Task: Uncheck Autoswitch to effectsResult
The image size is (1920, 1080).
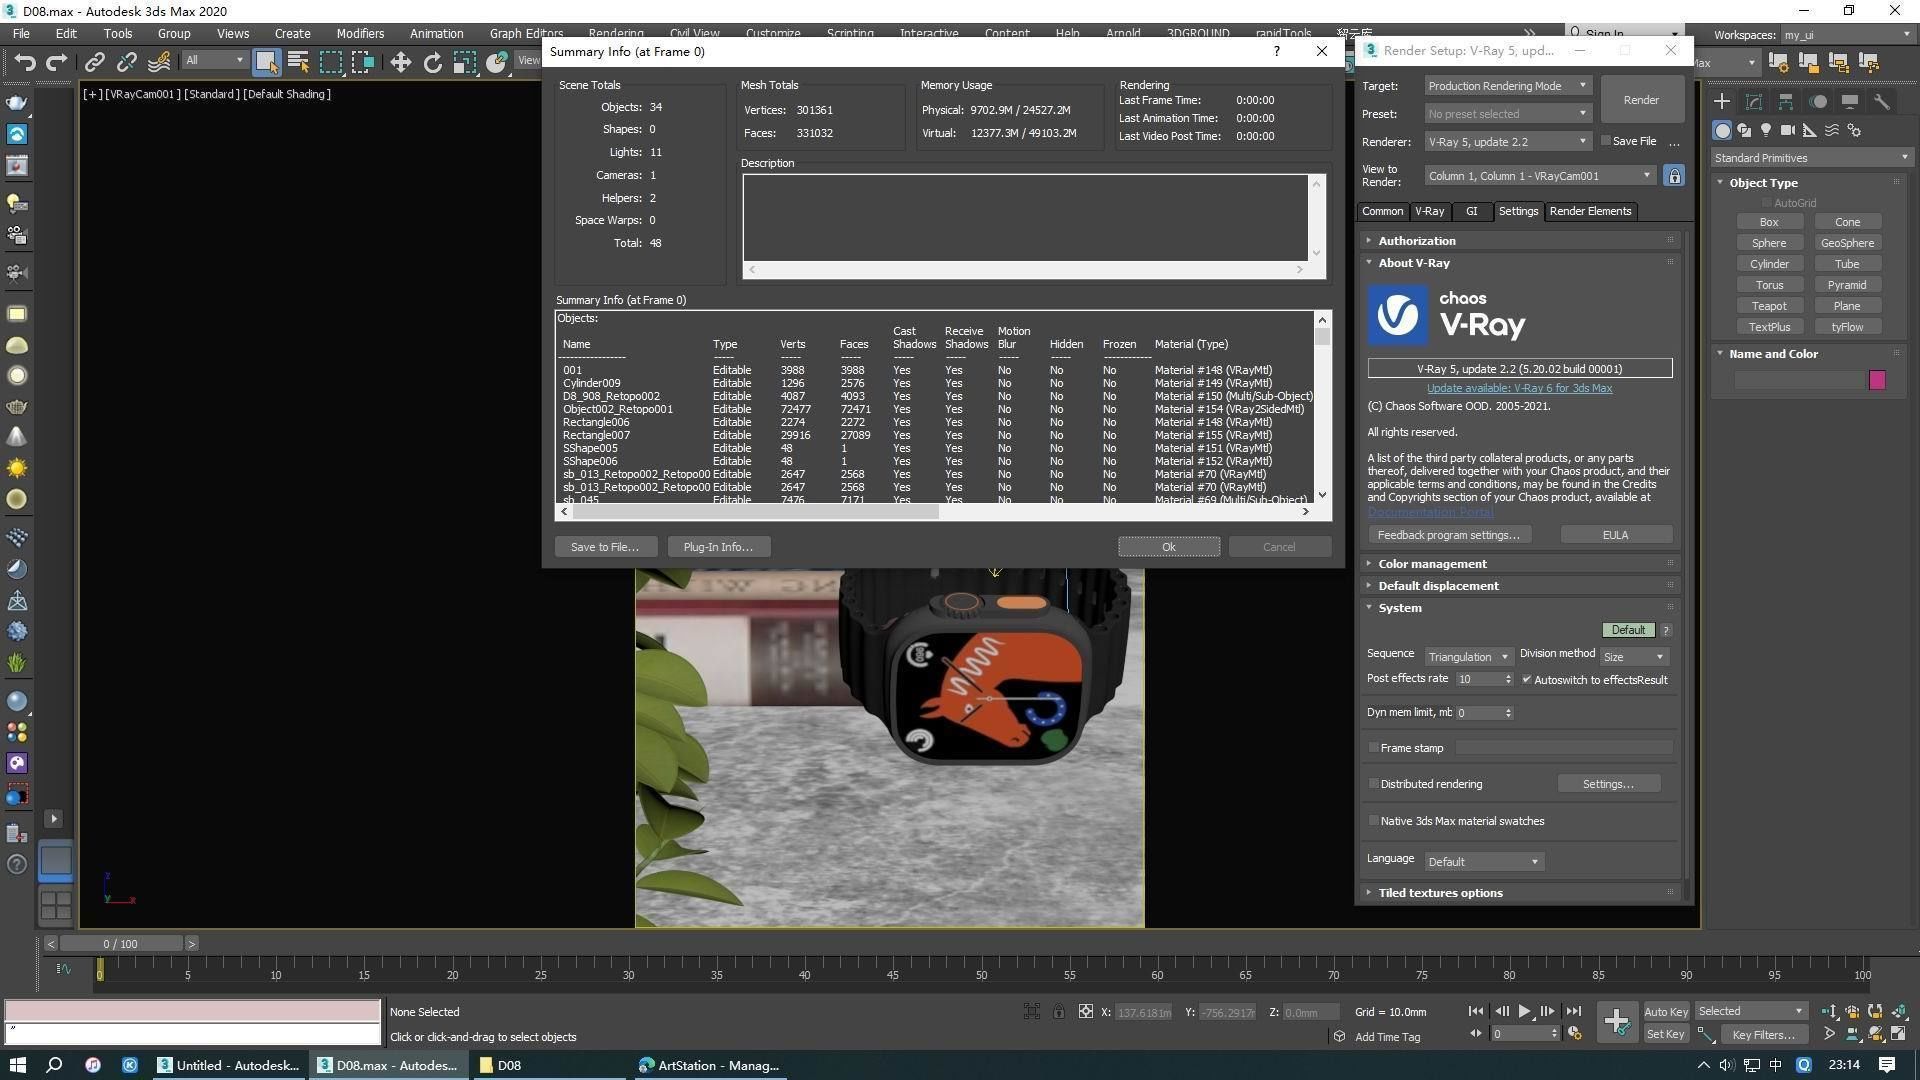Action: [1527, 680]
